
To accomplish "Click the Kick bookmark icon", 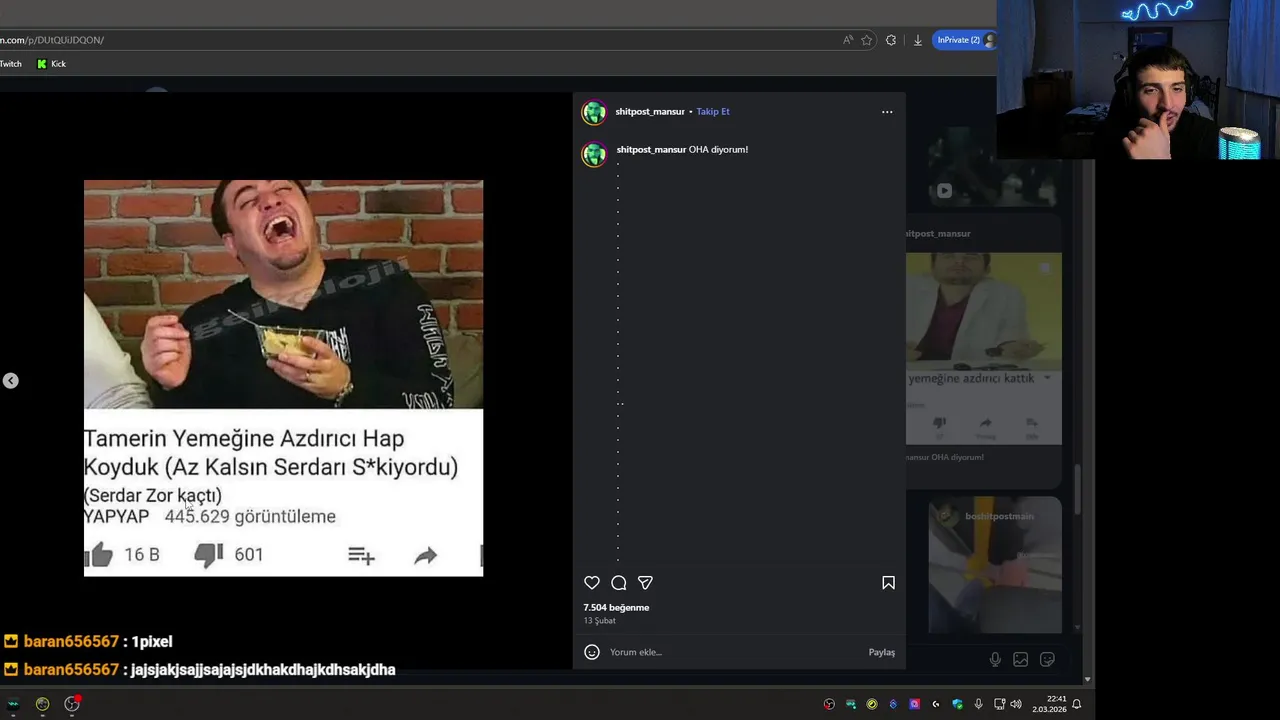I will pos(42,64).
